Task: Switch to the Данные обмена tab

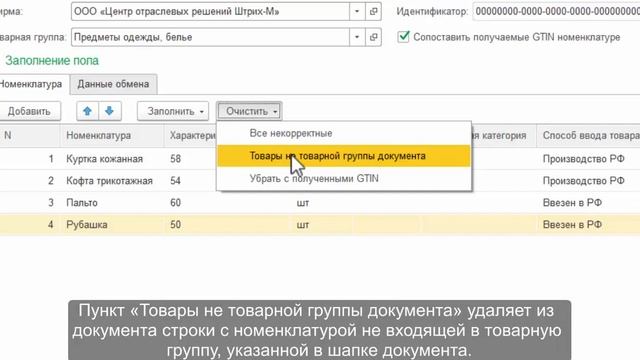Action: (x=113, y=84)
